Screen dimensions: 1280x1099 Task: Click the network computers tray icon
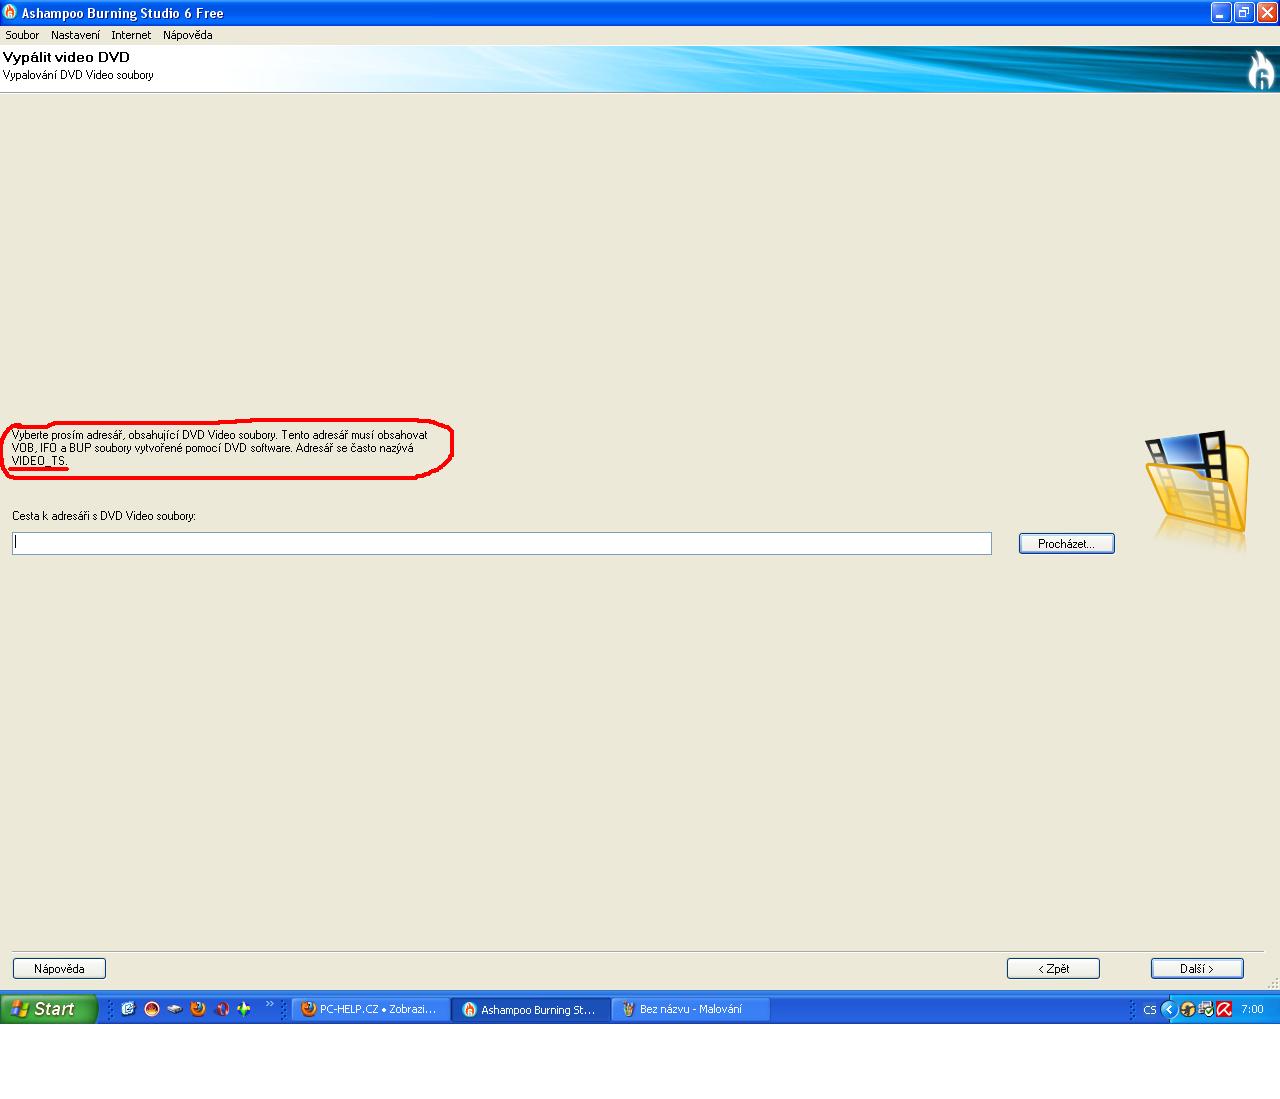click(1205, 1009)
